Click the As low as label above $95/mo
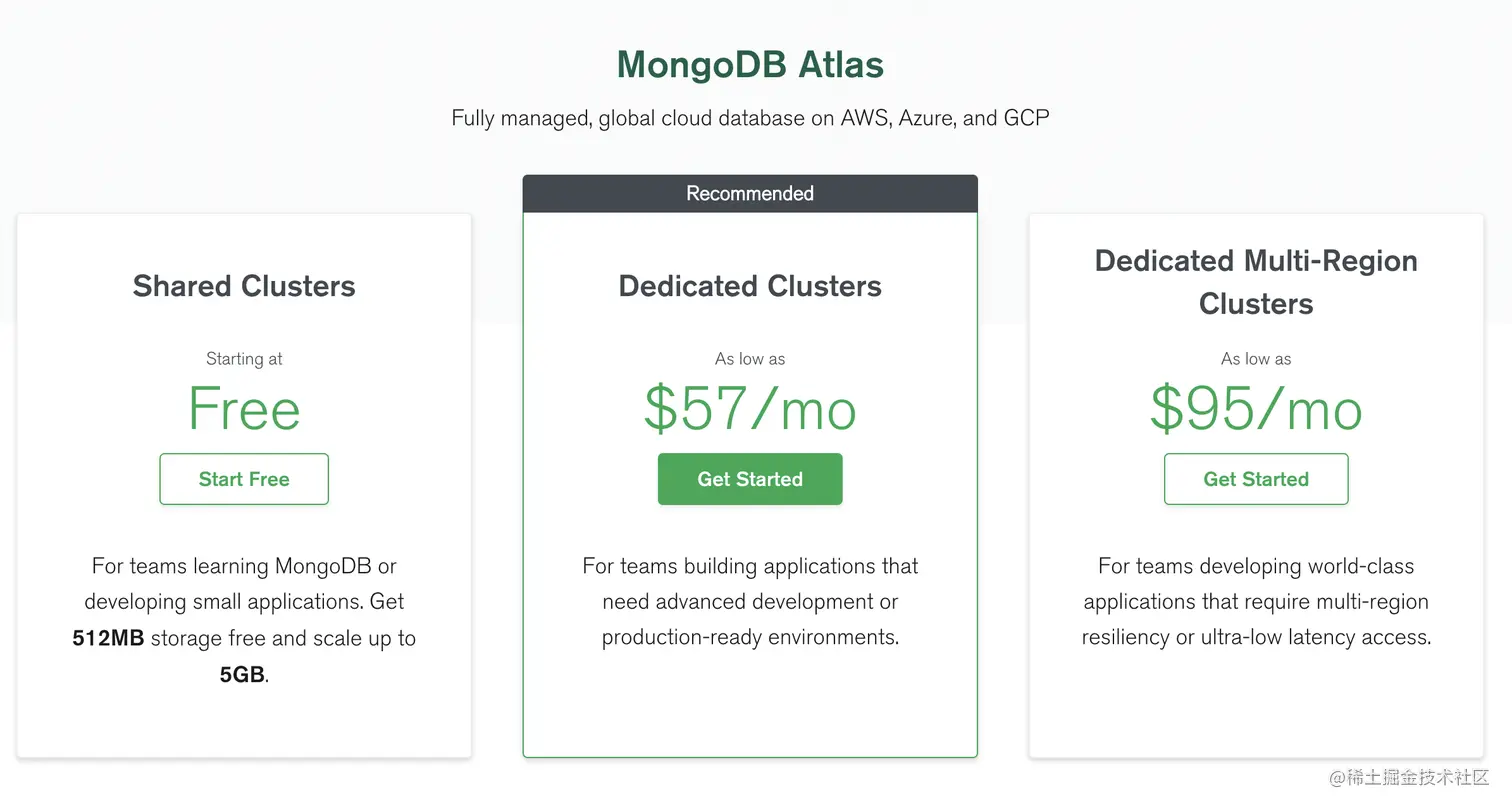Image resolution: width=1512 pixels, height=810 pixels. [x=1256, y=359]
